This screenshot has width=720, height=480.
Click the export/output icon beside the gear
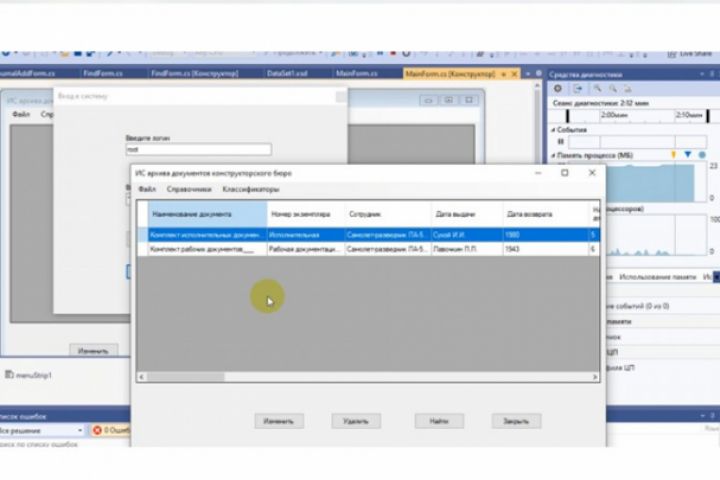(x=578, y=89)
